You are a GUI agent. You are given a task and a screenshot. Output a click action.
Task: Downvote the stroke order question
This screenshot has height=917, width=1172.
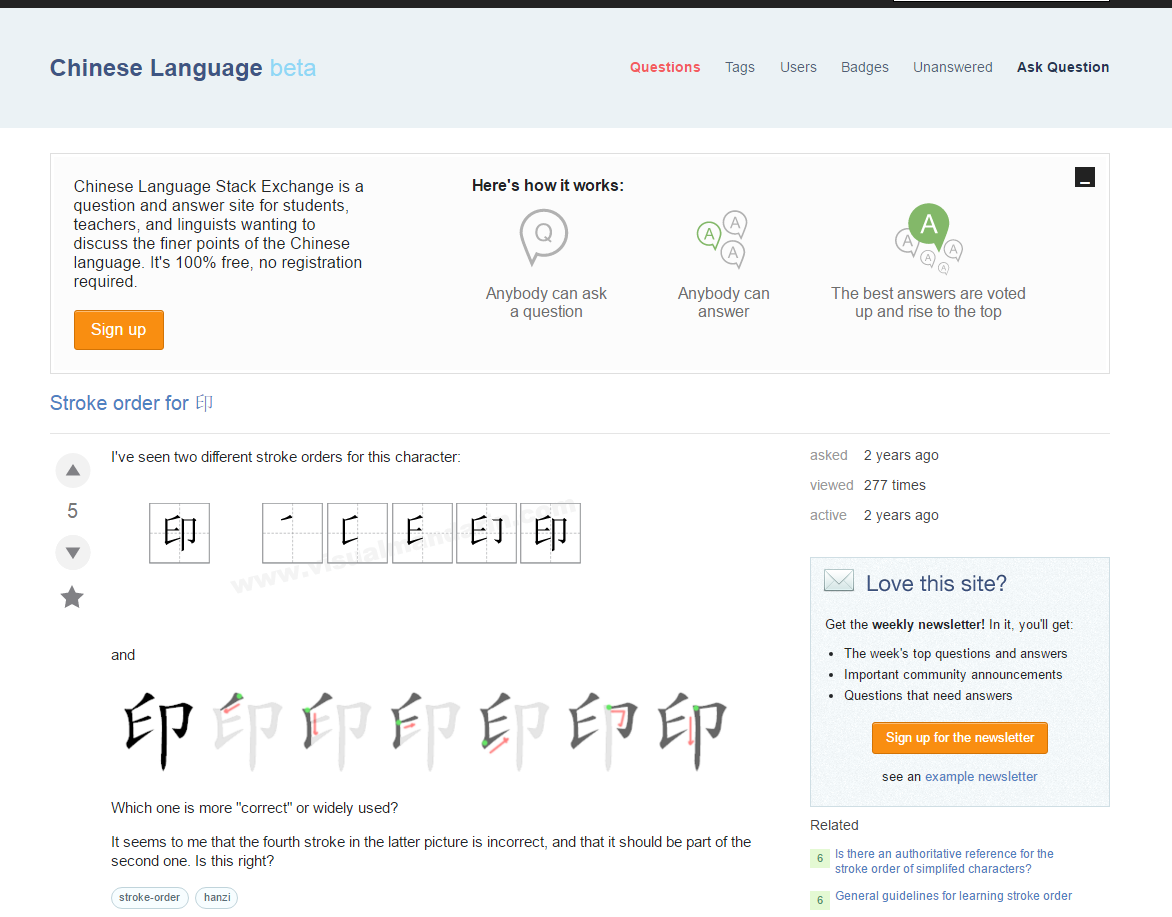click(72, 552)
